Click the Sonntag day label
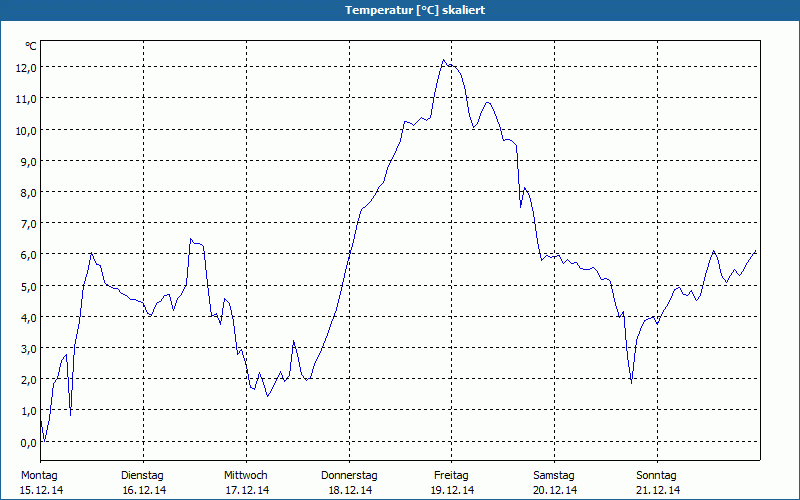The height and width of the screenshot is (500, 800). pos(657,476)
